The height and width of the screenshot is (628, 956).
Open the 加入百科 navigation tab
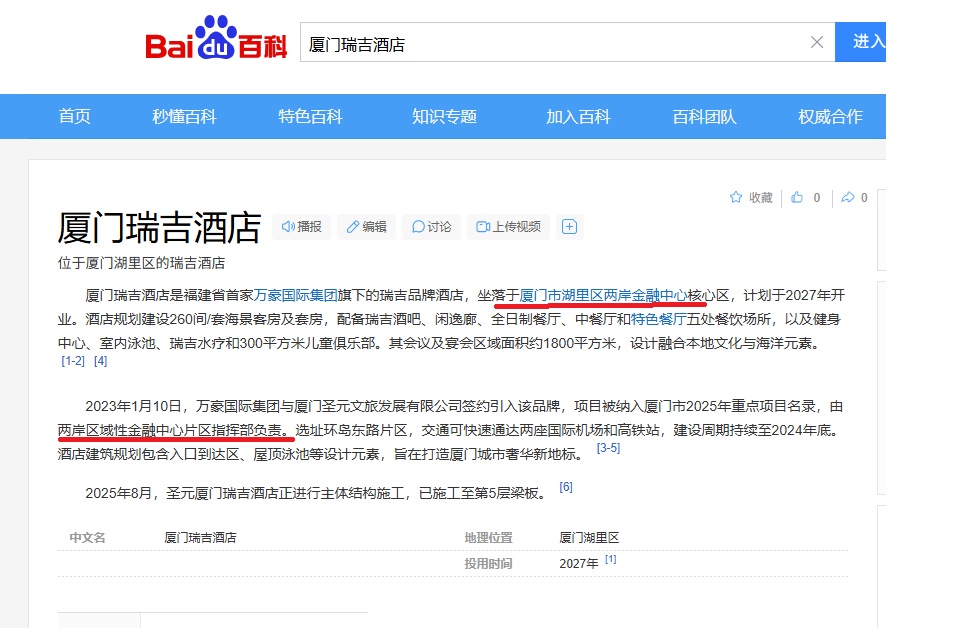point(578,116)
